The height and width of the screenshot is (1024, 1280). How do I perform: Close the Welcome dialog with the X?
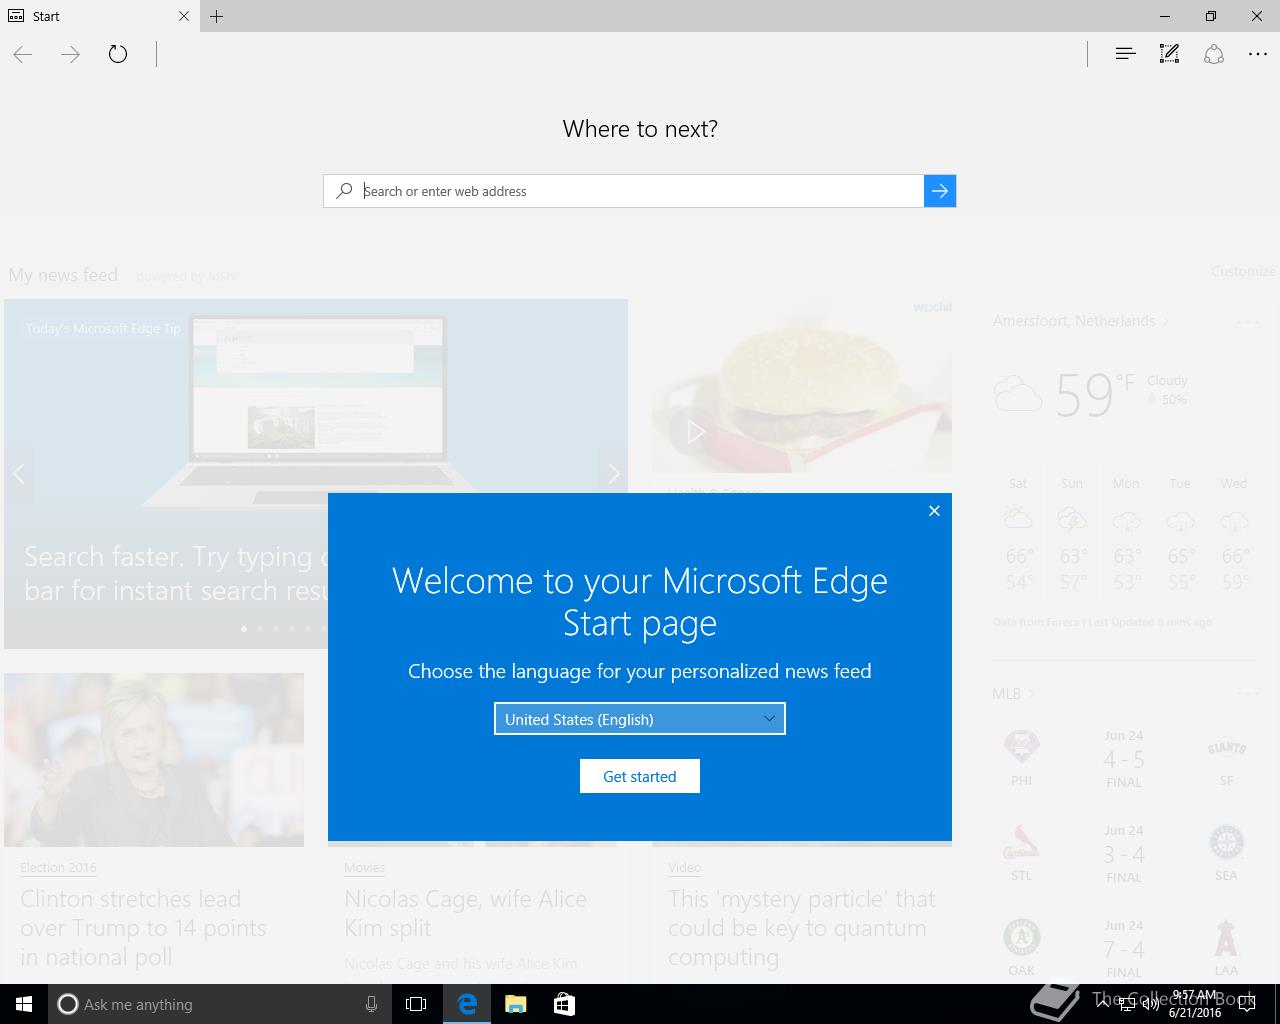pos(934,511)
